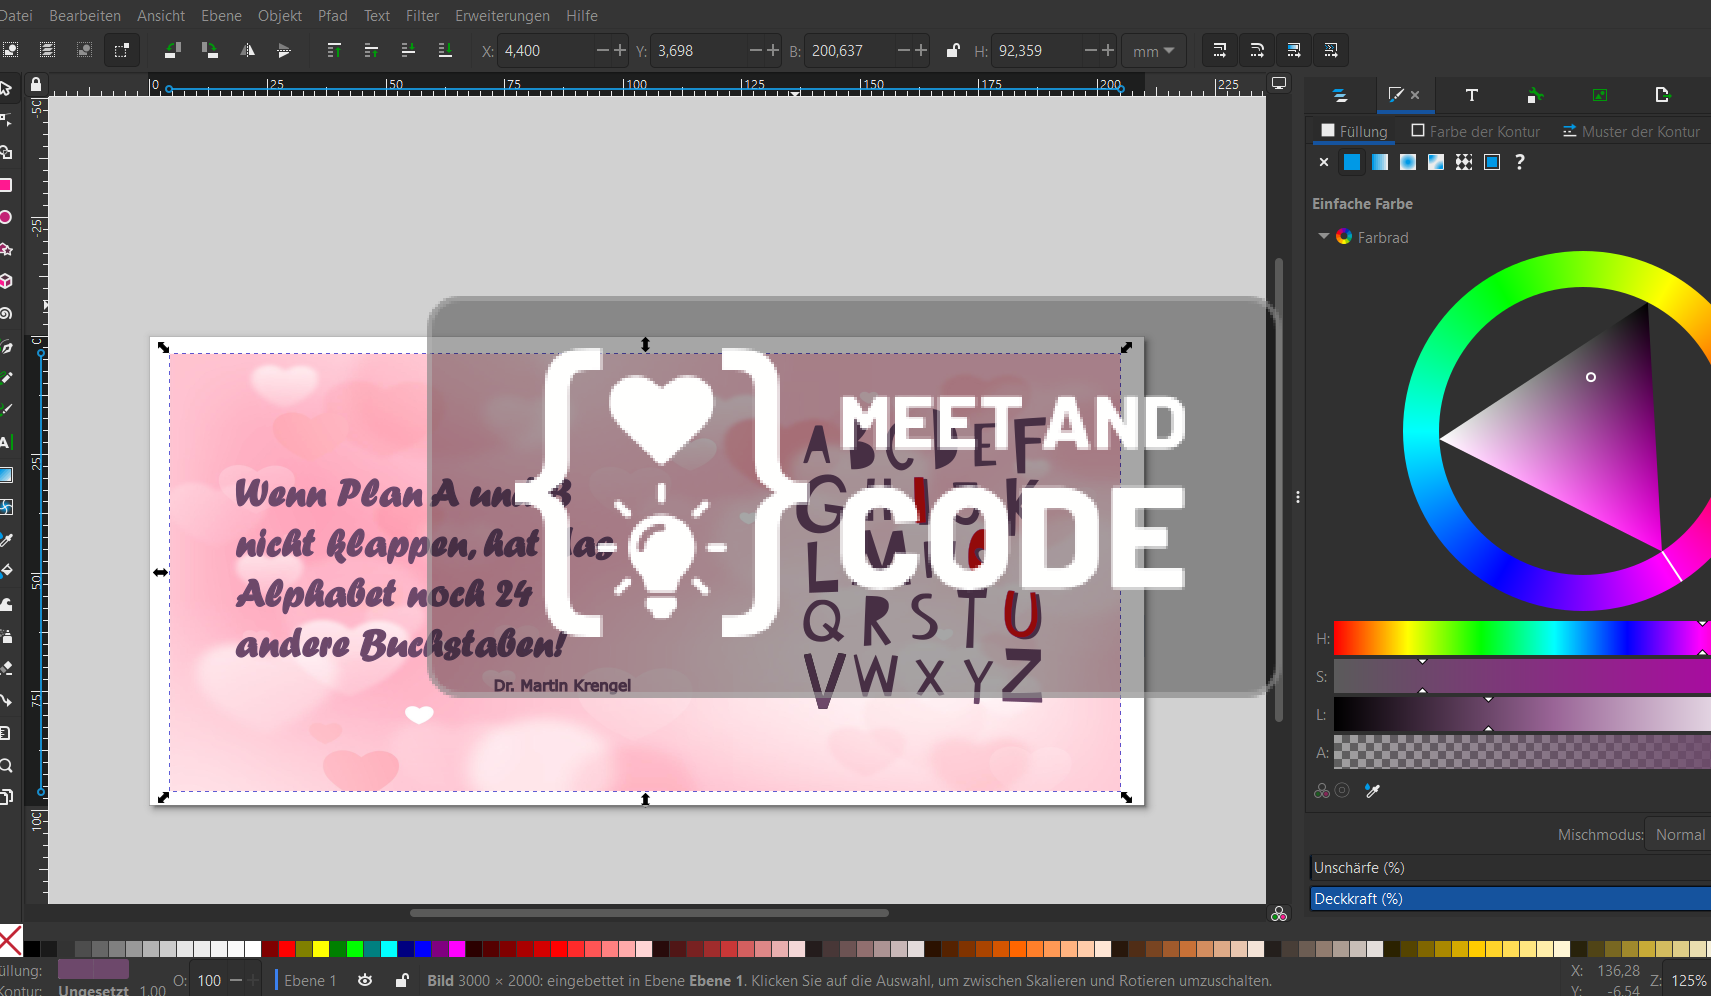This screenshot has height=996, width=1711.
Task: Switch to Farbe der Kontur tab
Action: (x=1475, y=131)
